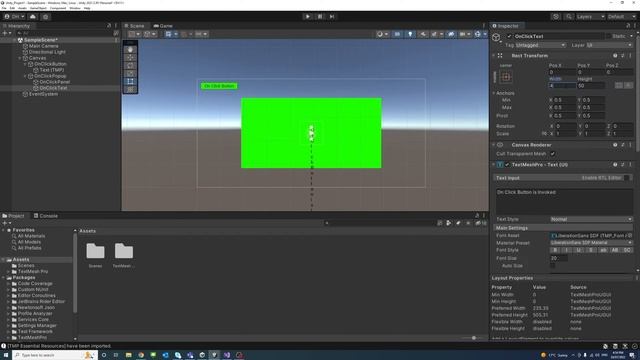Viewport: 640px width, 360px height.
Task: Open the GameObject menu
Action: click(38, 8)
